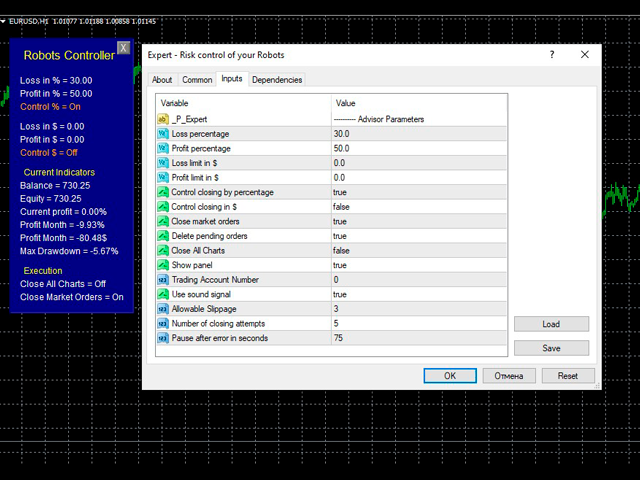
Task: Click the Robots Controller title
Action: (69, 56)
